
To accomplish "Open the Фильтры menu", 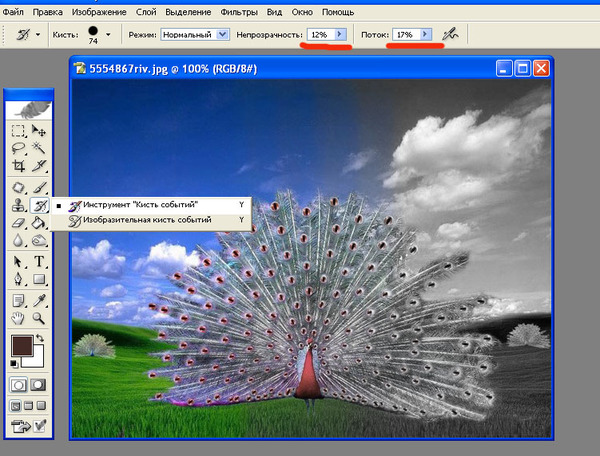I will point(239,12).
